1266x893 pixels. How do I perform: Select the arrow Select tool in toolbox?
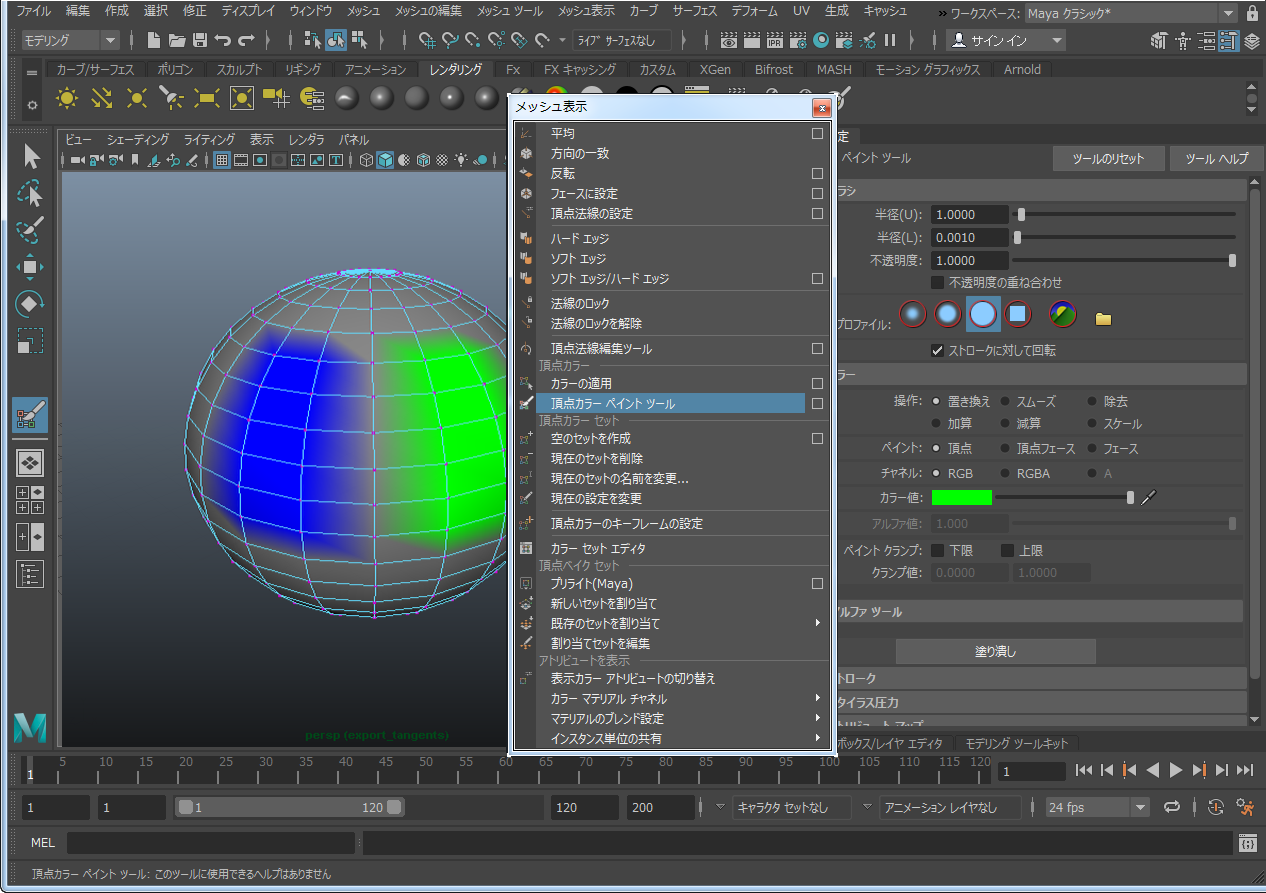(x=31, y=157)
